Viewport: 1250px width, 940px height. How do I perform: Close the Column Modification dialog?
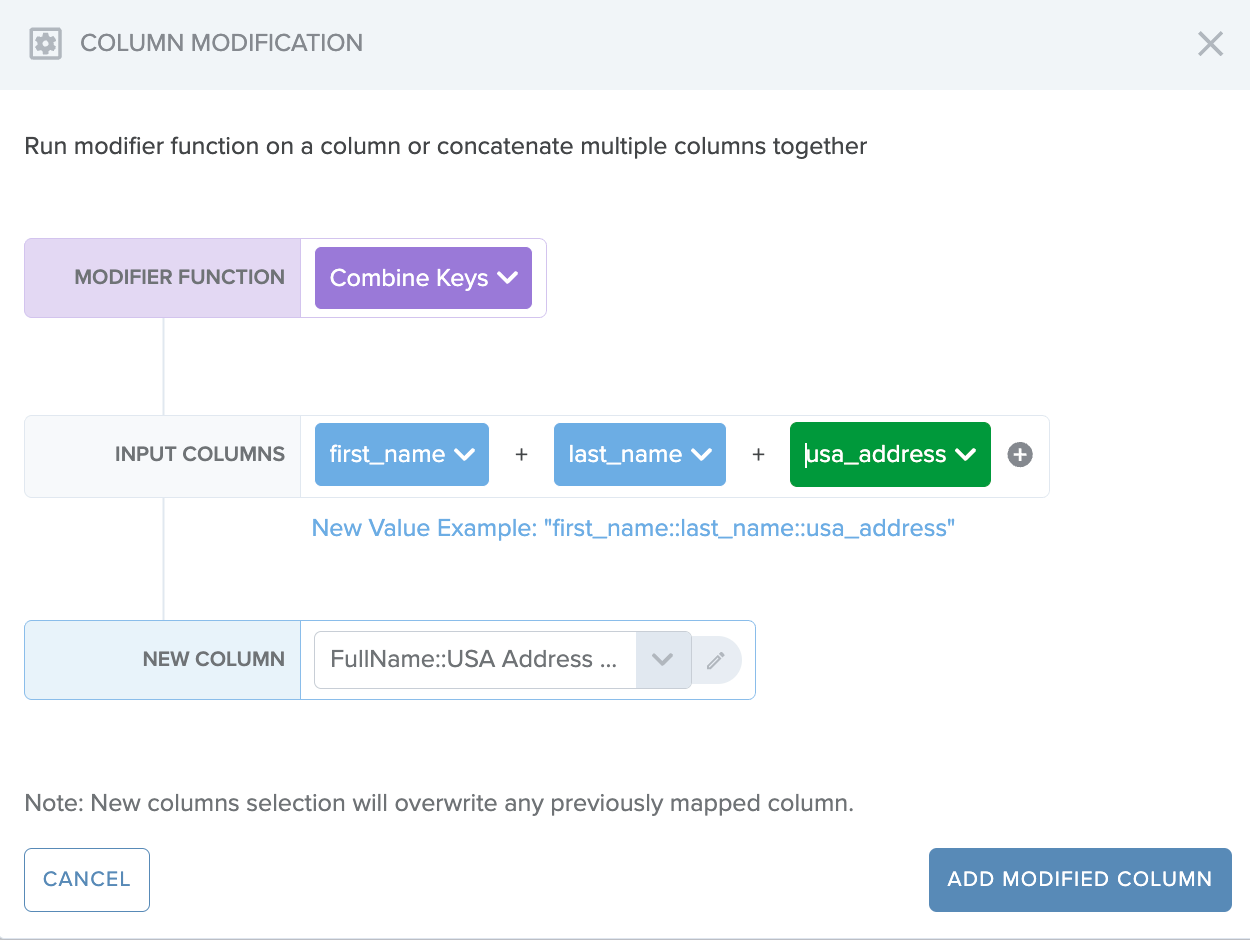point(1210,44)
